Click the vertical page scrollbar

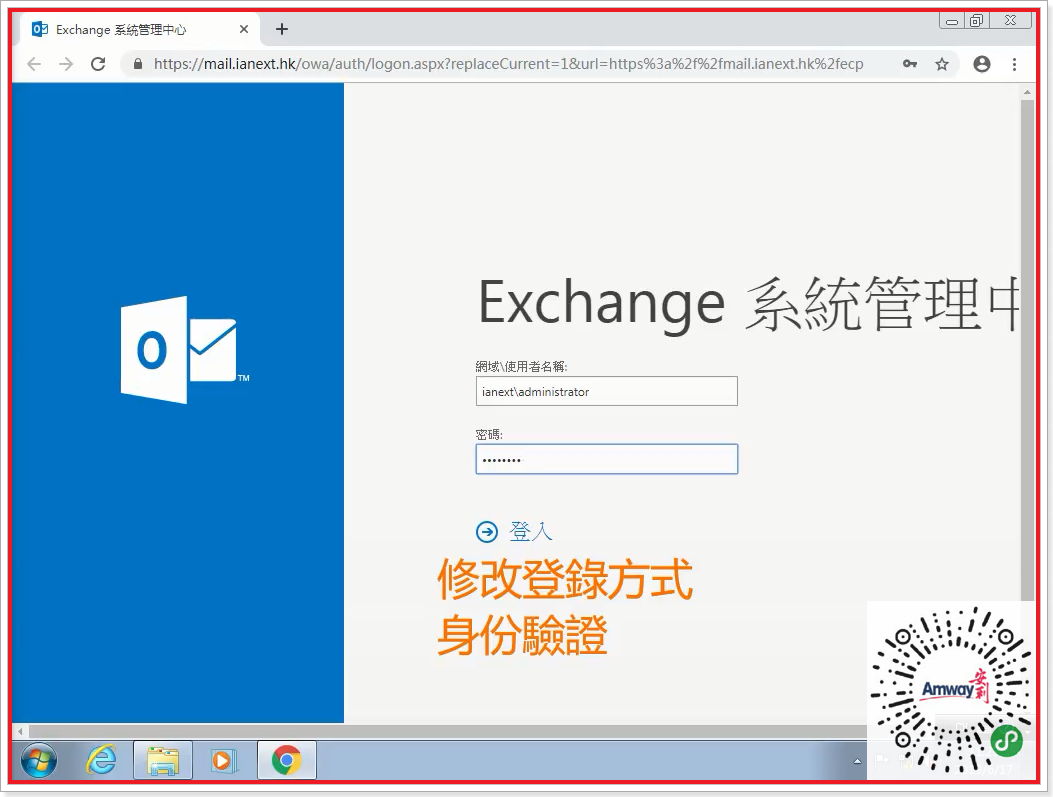tap(1027, 349)
